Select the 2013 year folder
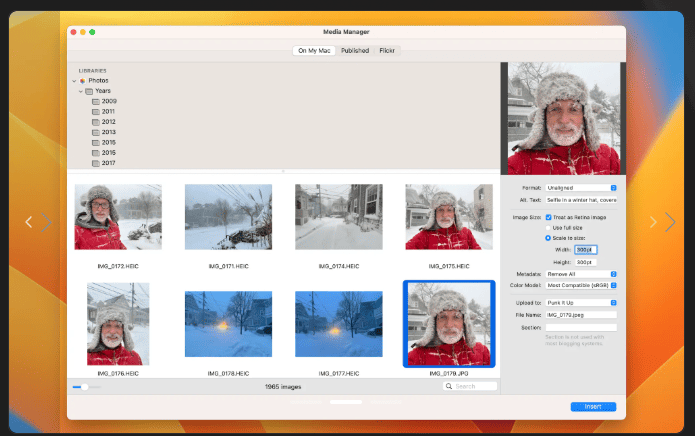 (104, 132)
